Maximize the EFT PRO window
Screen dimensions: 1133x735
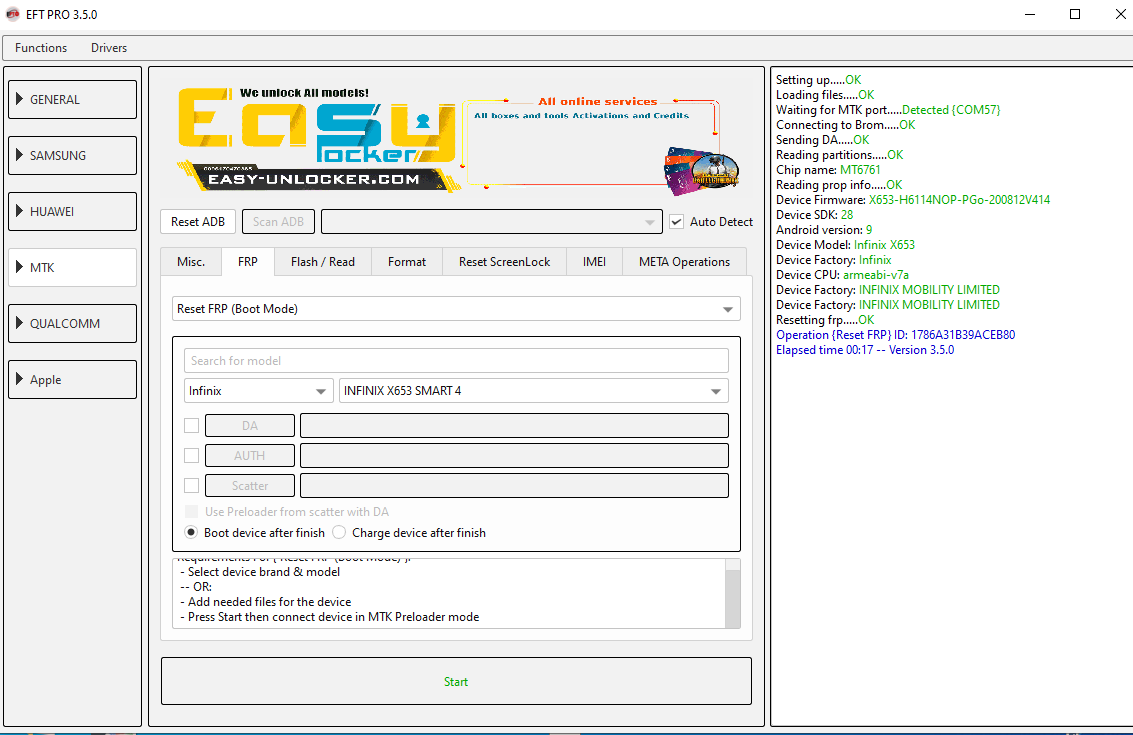pyautogui.click(x=1074, y=14)
